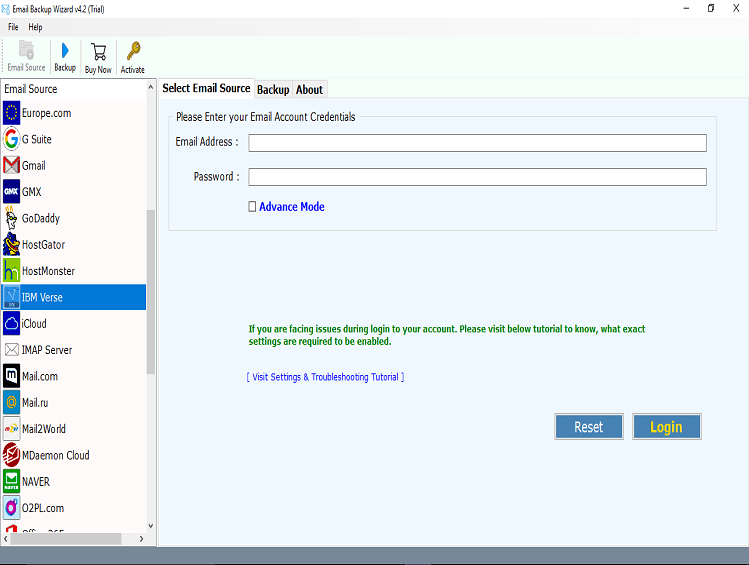Select the Mail2World icon
Screen dimensions: 749x565
(x=11, y=429)
